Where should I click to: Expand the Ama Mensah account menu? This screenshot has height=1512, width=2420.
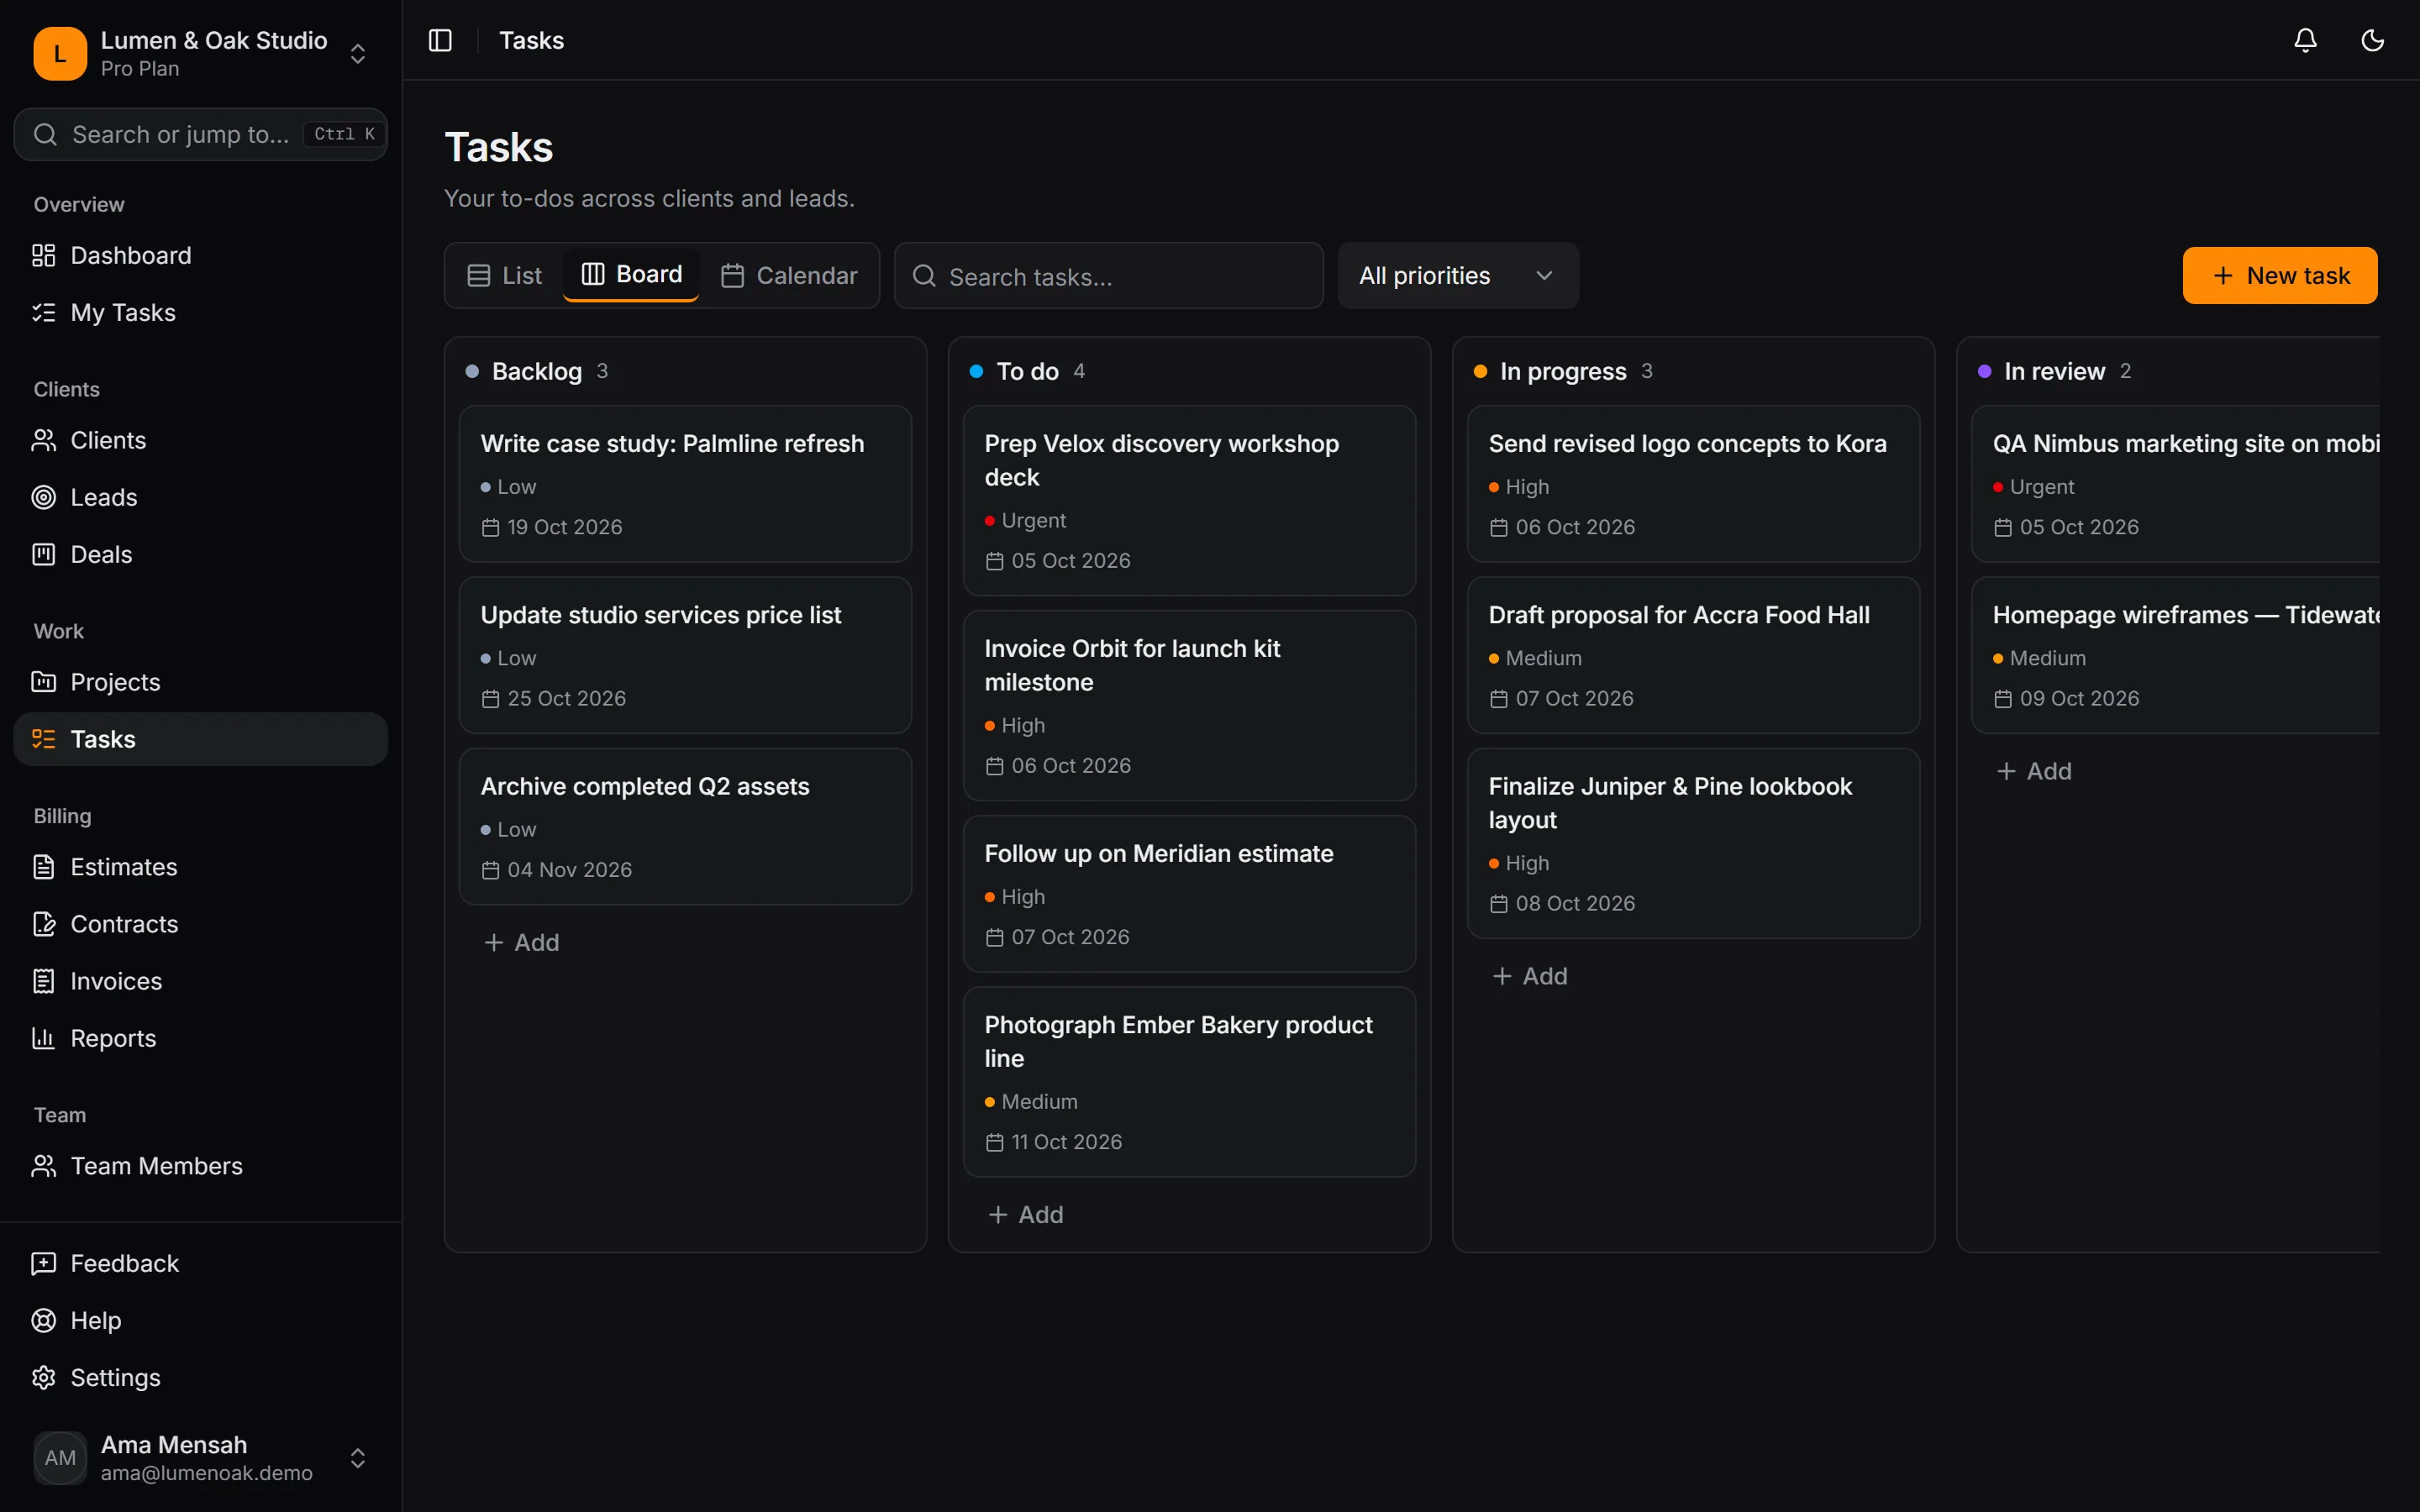[201, 1458]
